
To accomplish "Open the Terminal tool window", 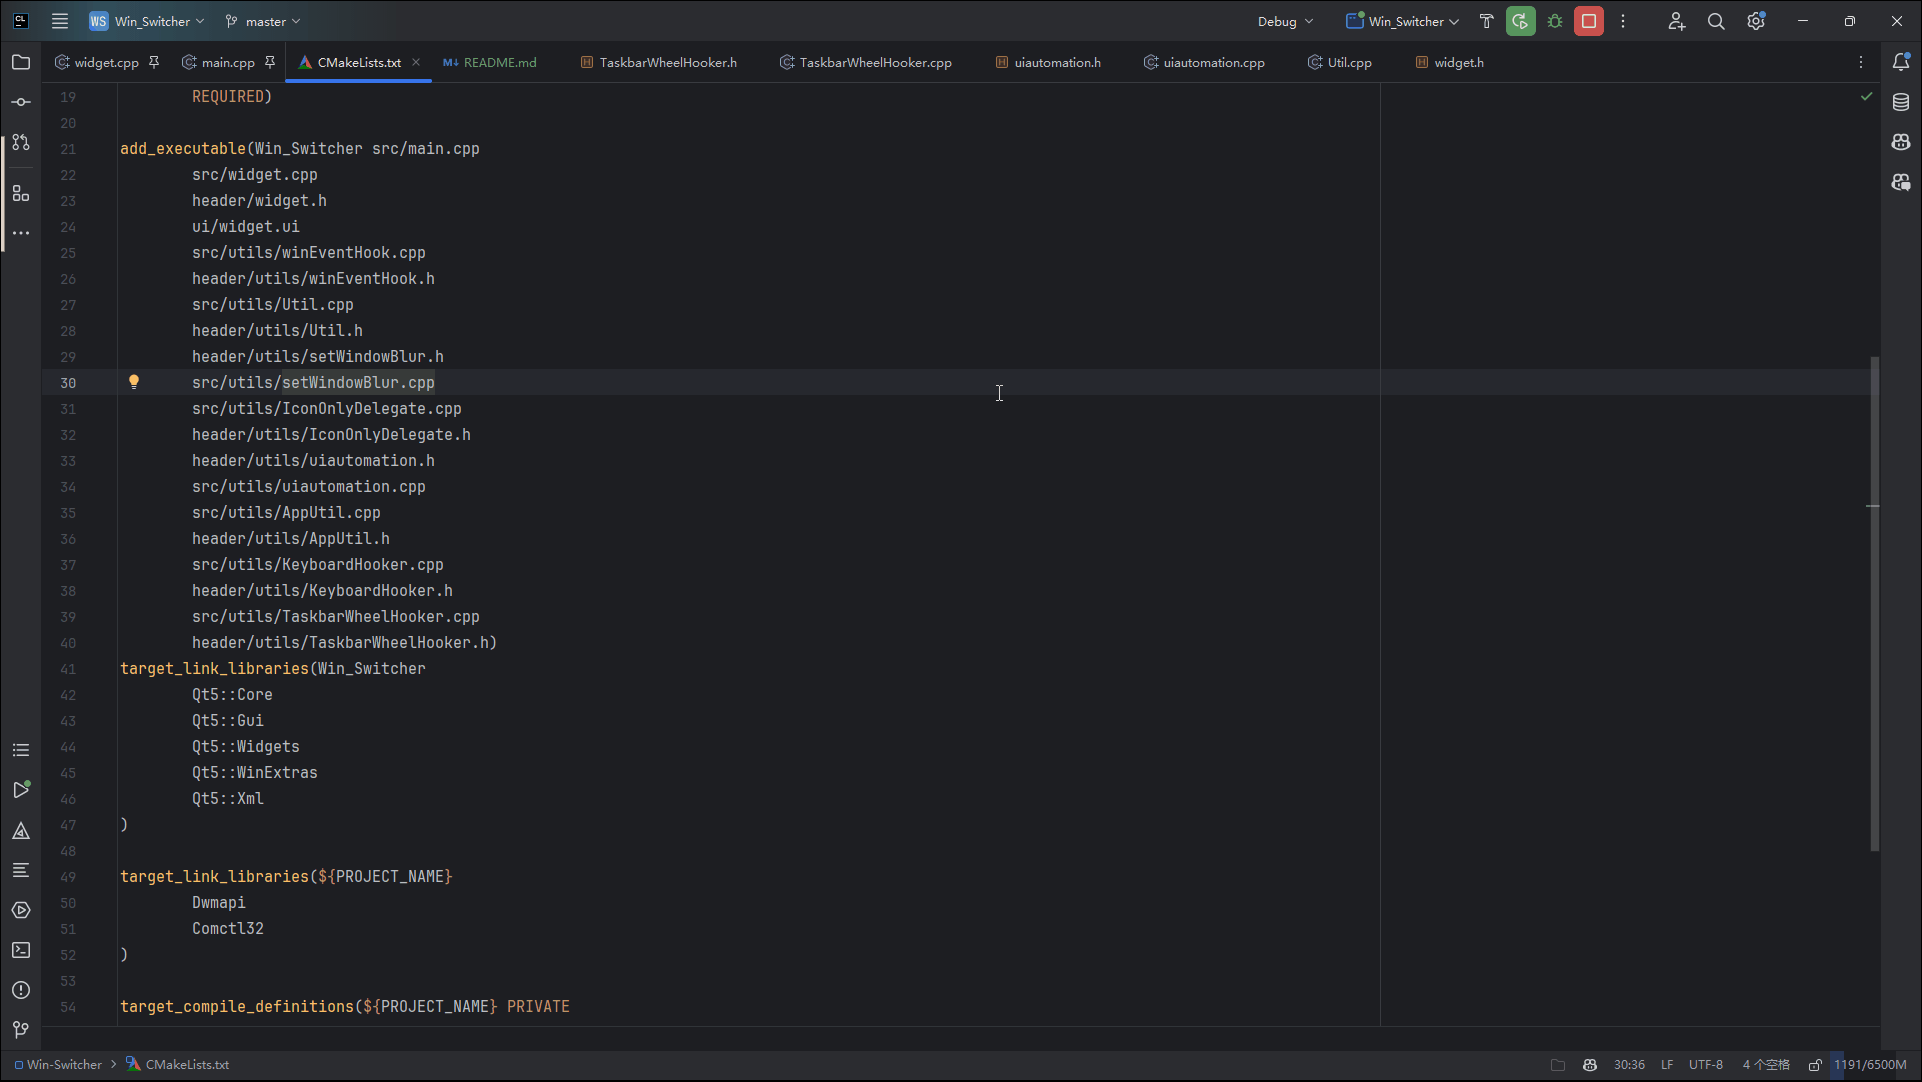I will click(x=21, y=950).
